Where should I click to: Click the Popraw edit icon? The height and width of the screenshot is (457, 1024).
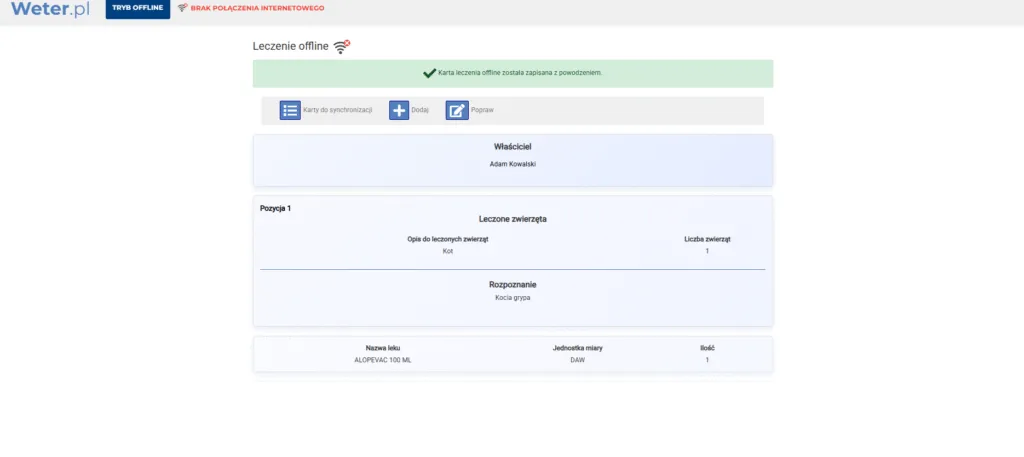457,110
